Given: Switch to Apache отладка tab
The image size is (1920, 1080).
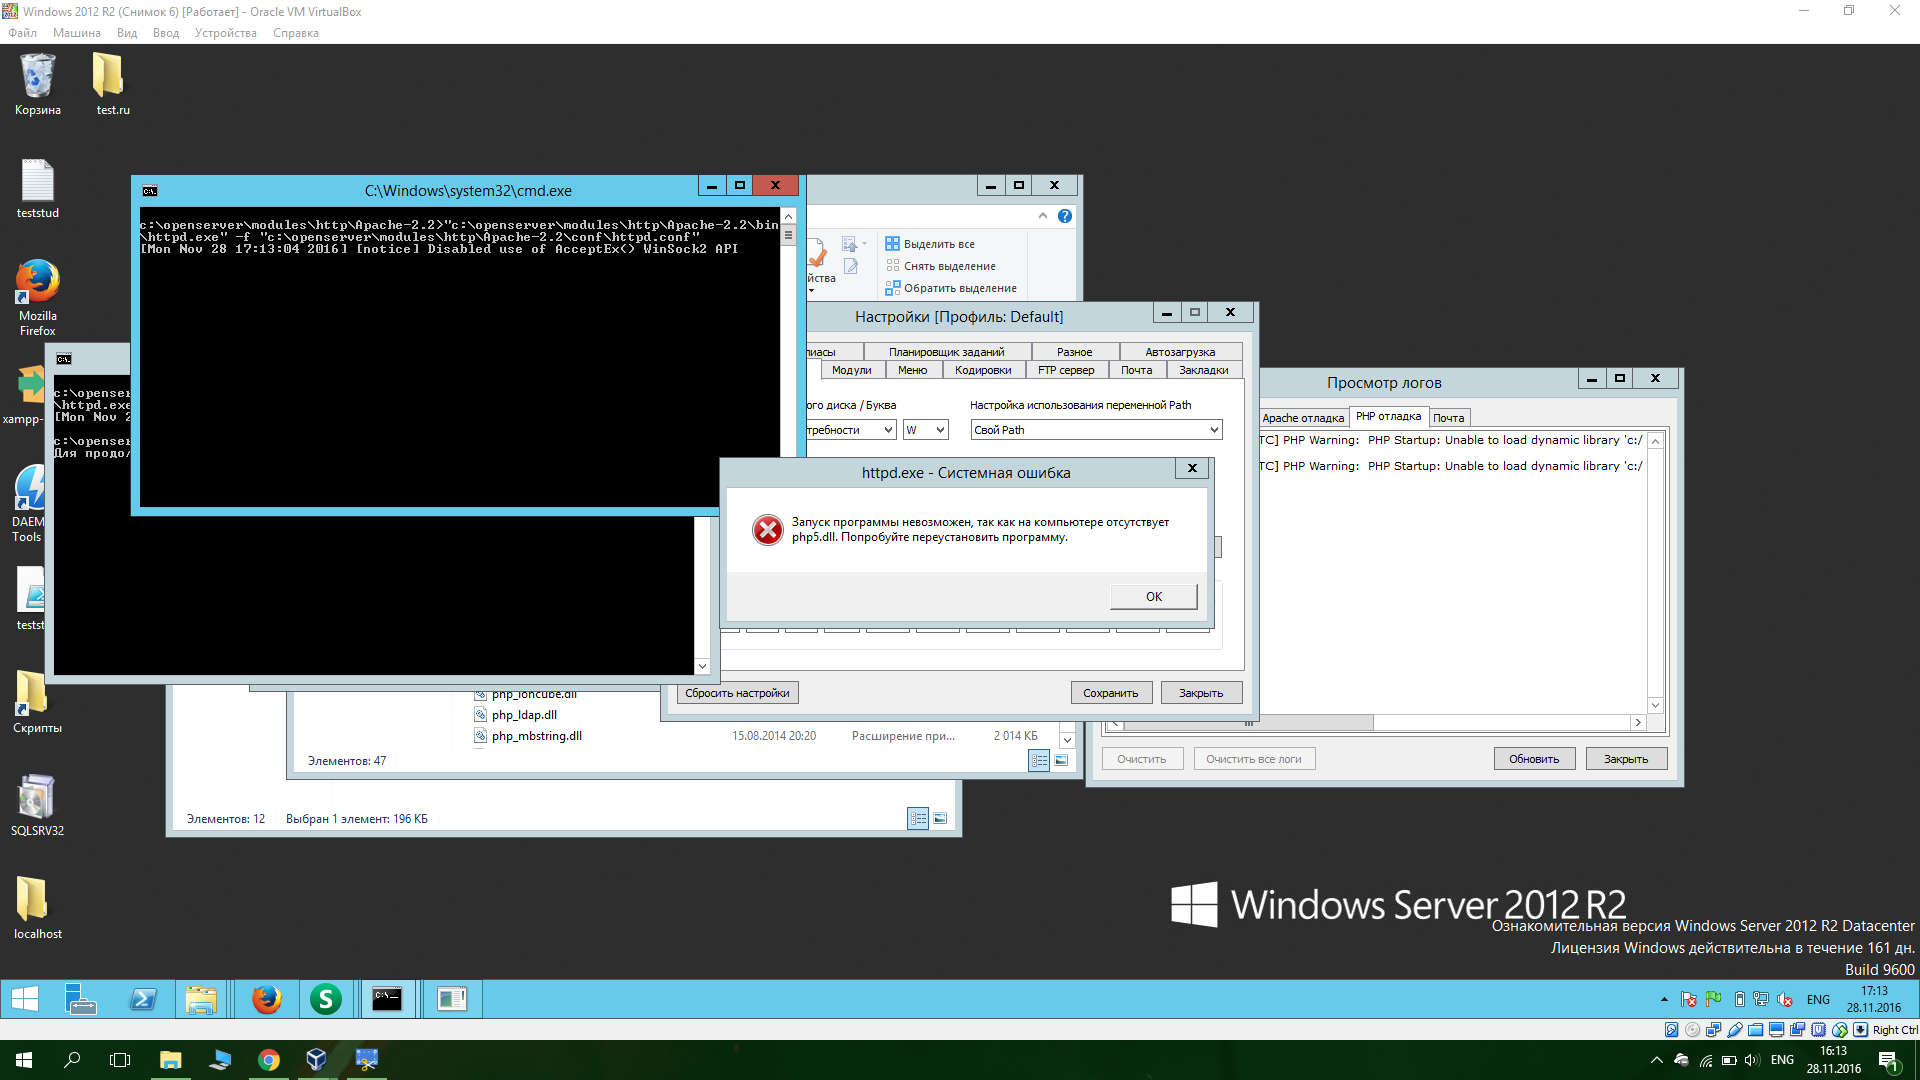Looking at the screenshot, I should click(1302, 418).
